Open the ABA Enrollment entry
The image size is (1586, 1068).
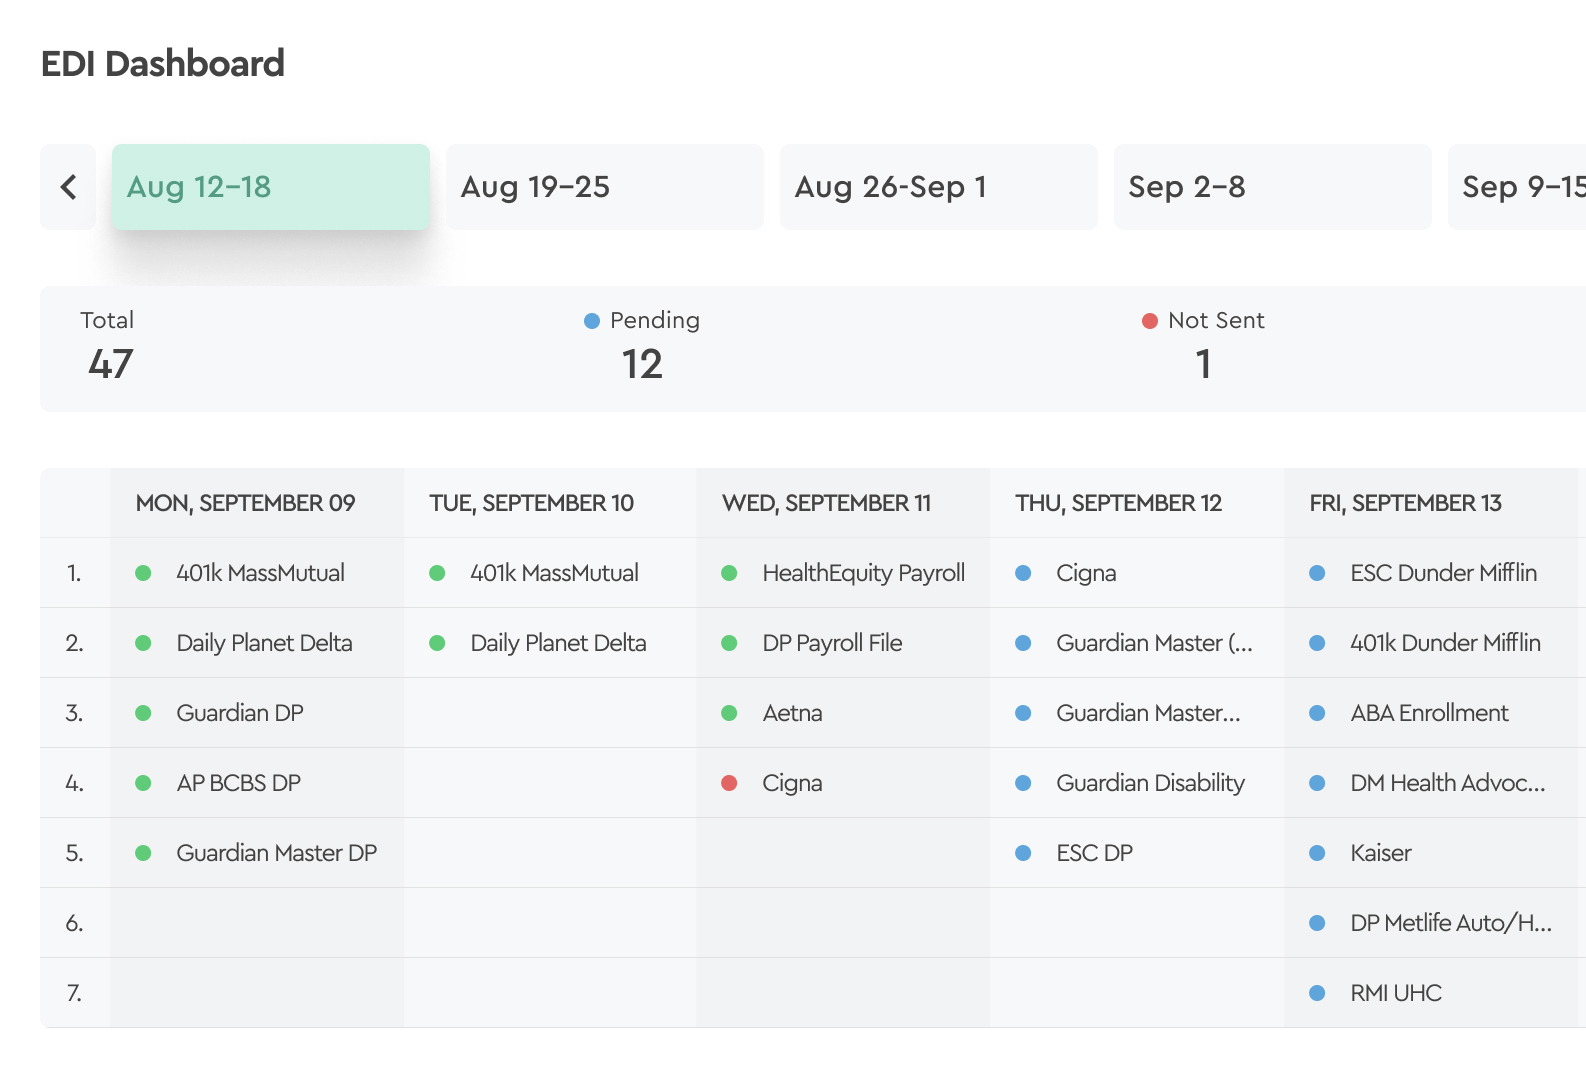pyautogui.click(x=1430, y=713)
